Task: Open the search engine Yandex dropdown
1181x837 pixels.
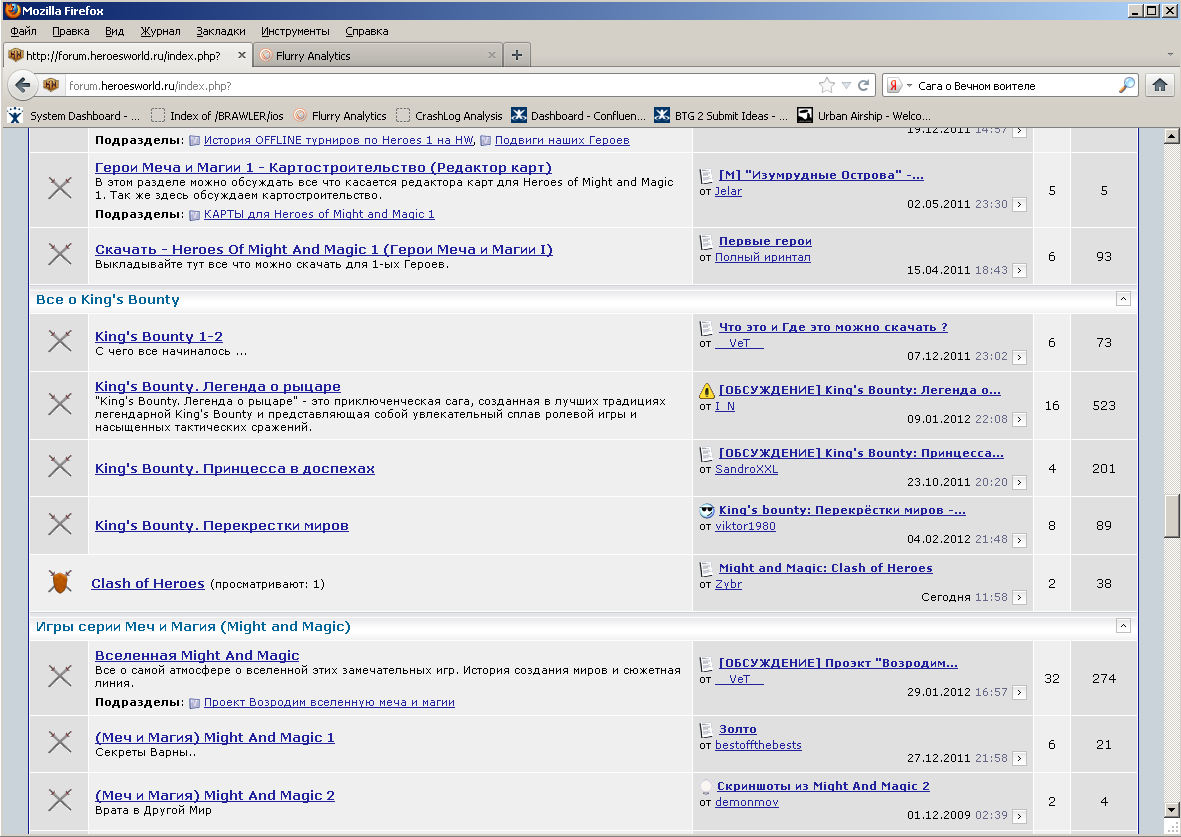Action: [x=909, y=85]
